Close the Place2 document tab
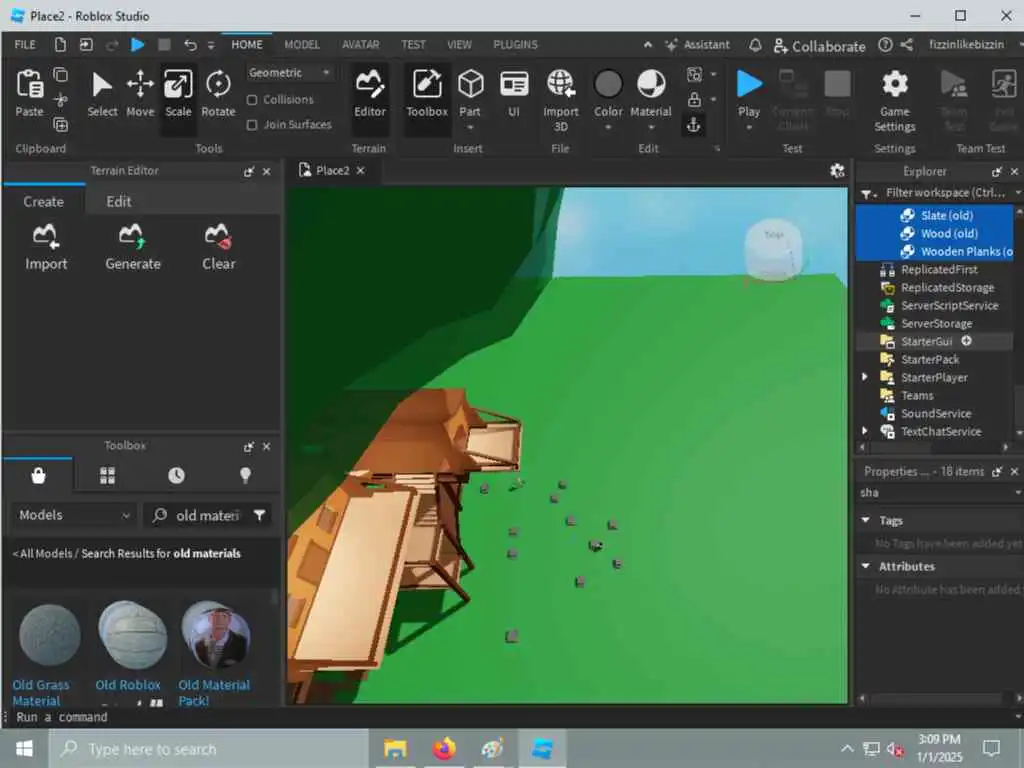This screenshot has height=768, width=1024. 360,170
